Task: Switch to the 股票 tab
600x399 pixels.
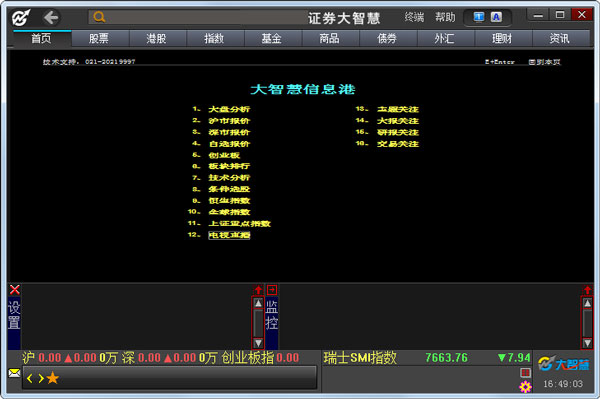Action: click(x=99, y=38)
